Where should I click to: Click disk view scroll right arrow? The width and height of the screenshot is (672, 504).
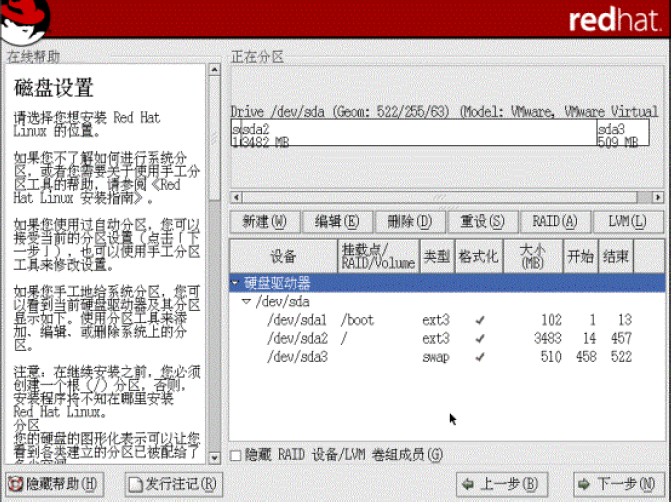pyautogui.click(x=658, y=197)
